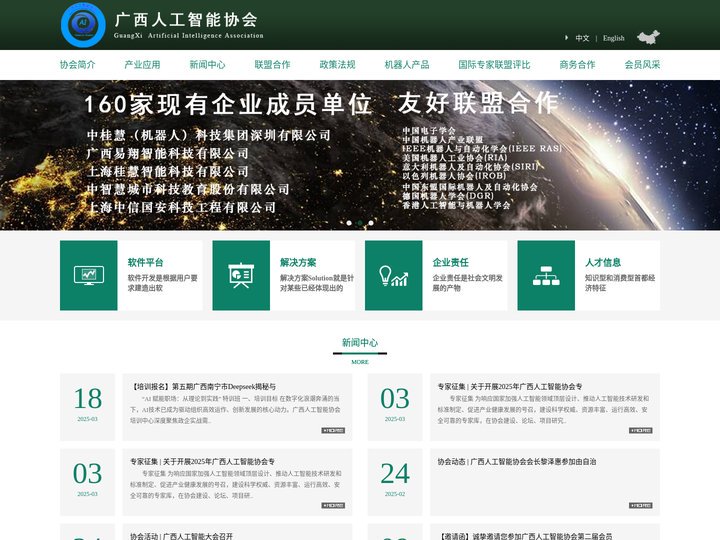Select the third banner slide dot
Screen dimensions: 720x540
(371, 223)
